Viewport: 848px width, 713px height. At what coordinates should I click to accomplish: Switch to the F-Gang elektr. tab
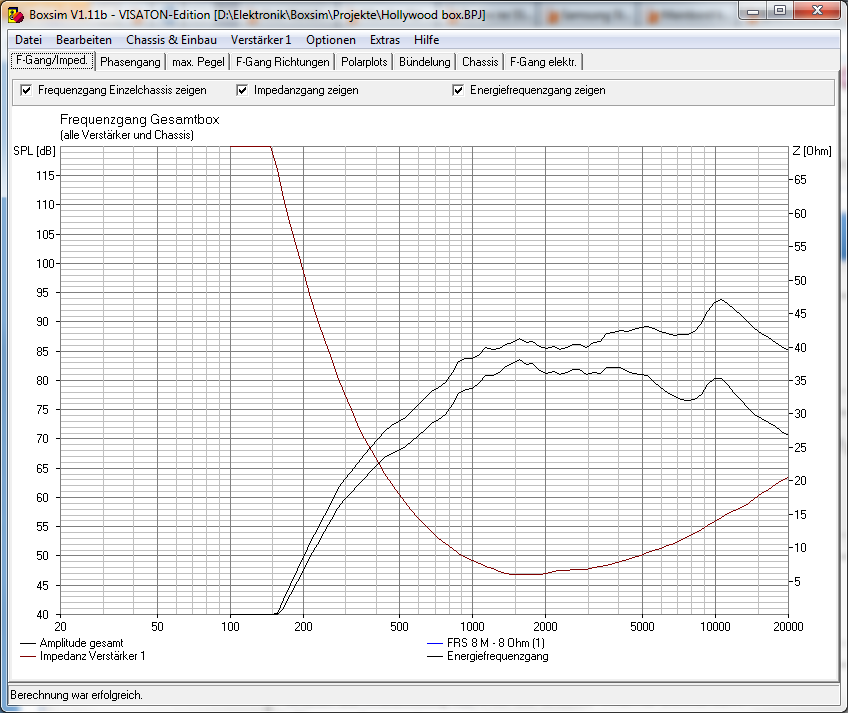pyautogui.click(x=543, y=62)
